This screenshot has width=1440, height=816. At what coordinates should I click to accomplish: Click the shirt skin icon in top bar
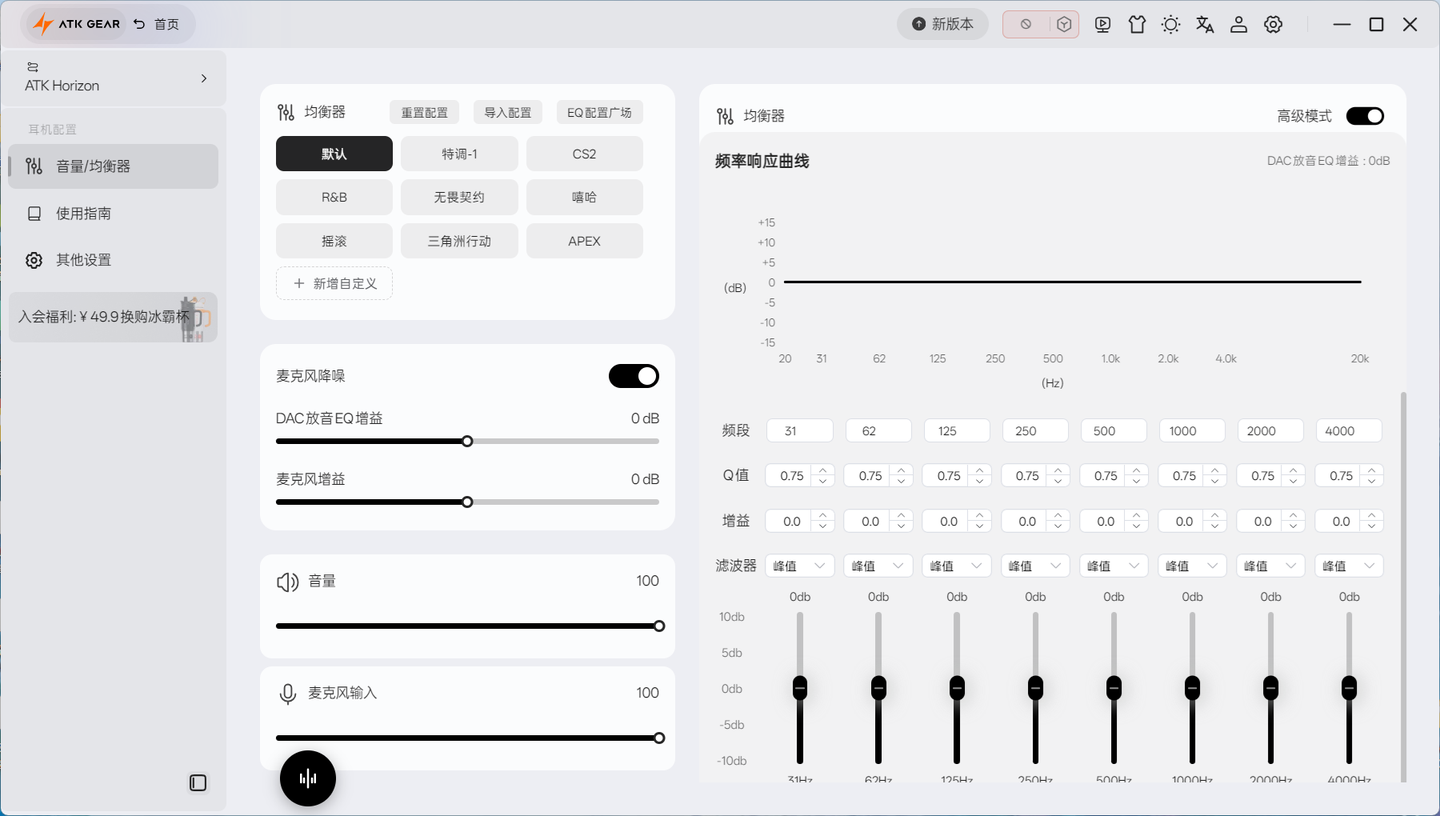[x=1137, y=25]
